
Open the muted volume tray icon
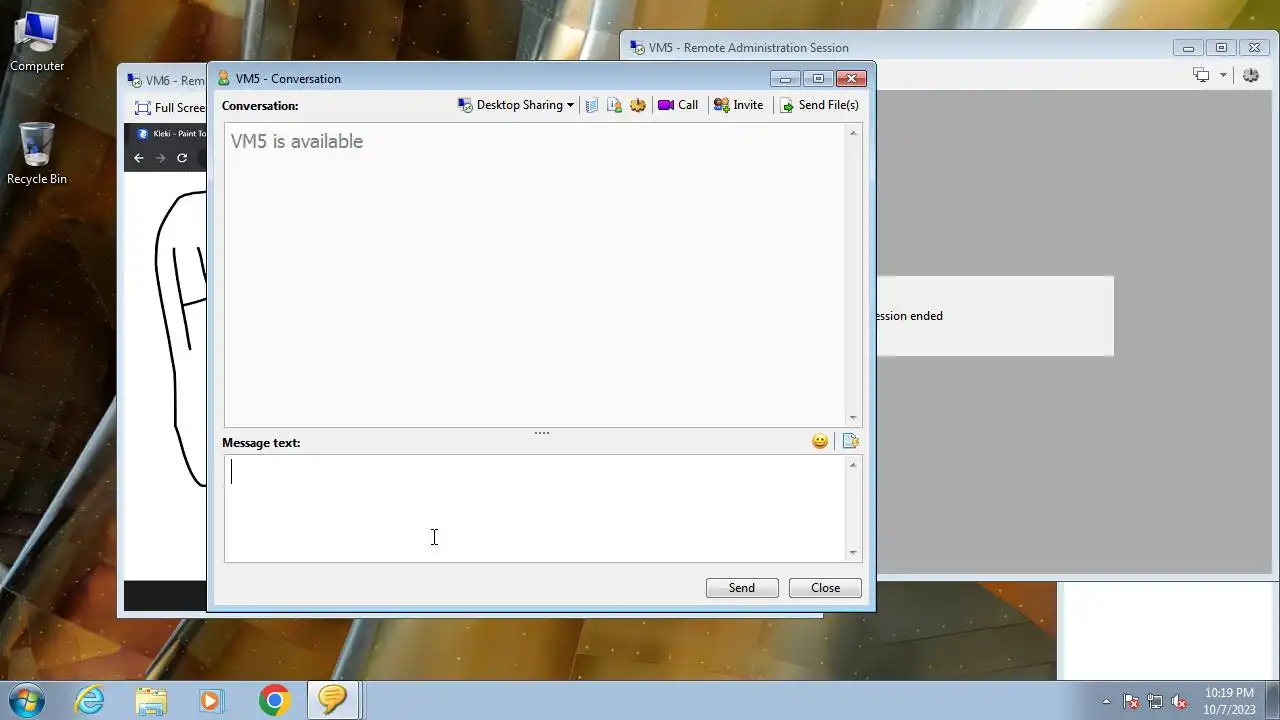(x=1180, y=702)
